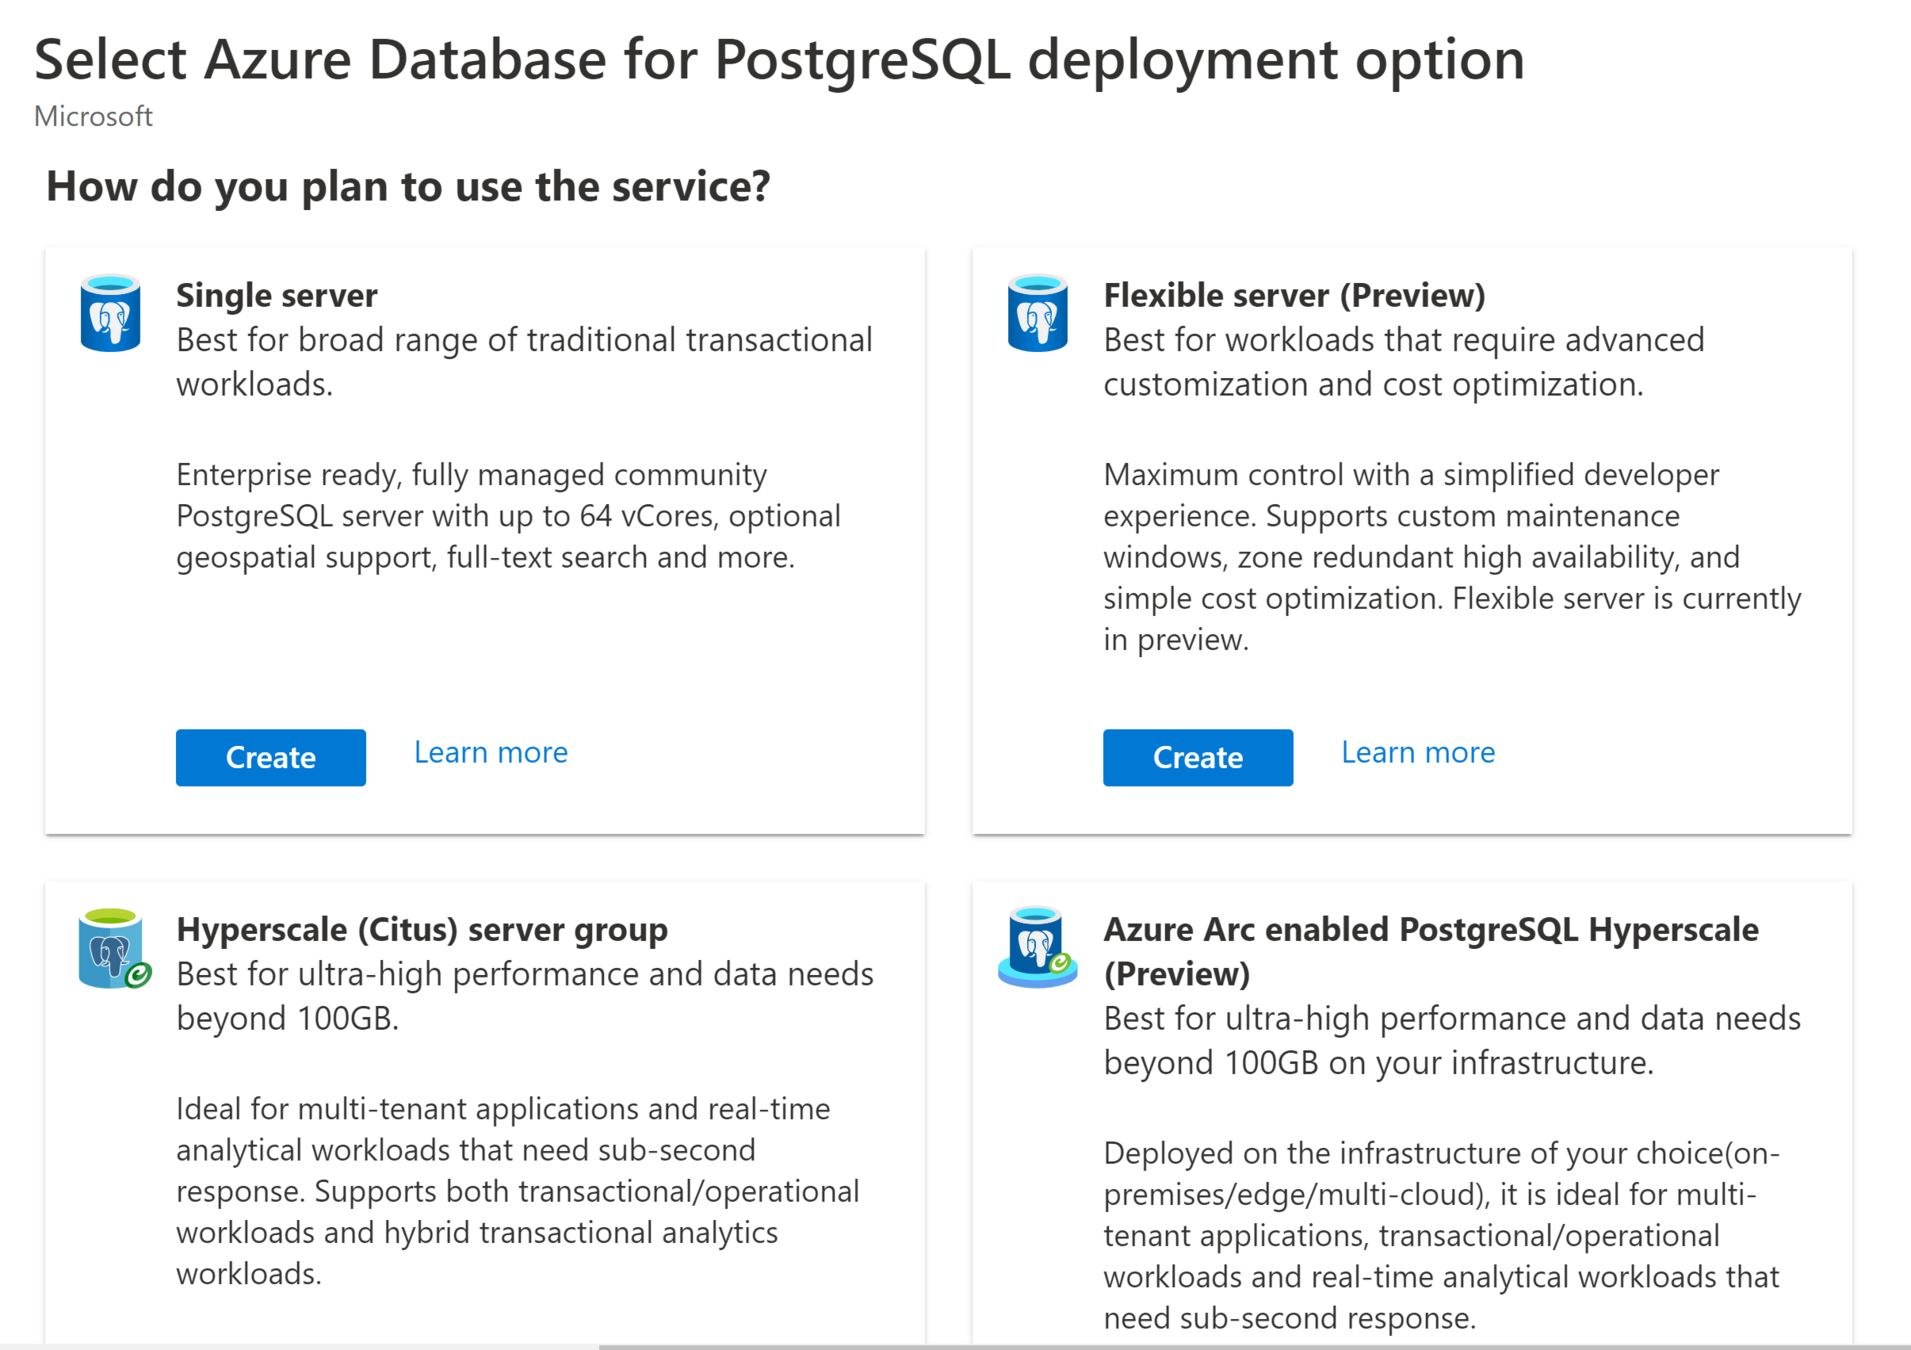Click the 'Microsoft' publisher label
Viewport: 1911px width, 1350px height.
(x=93, y=116)
